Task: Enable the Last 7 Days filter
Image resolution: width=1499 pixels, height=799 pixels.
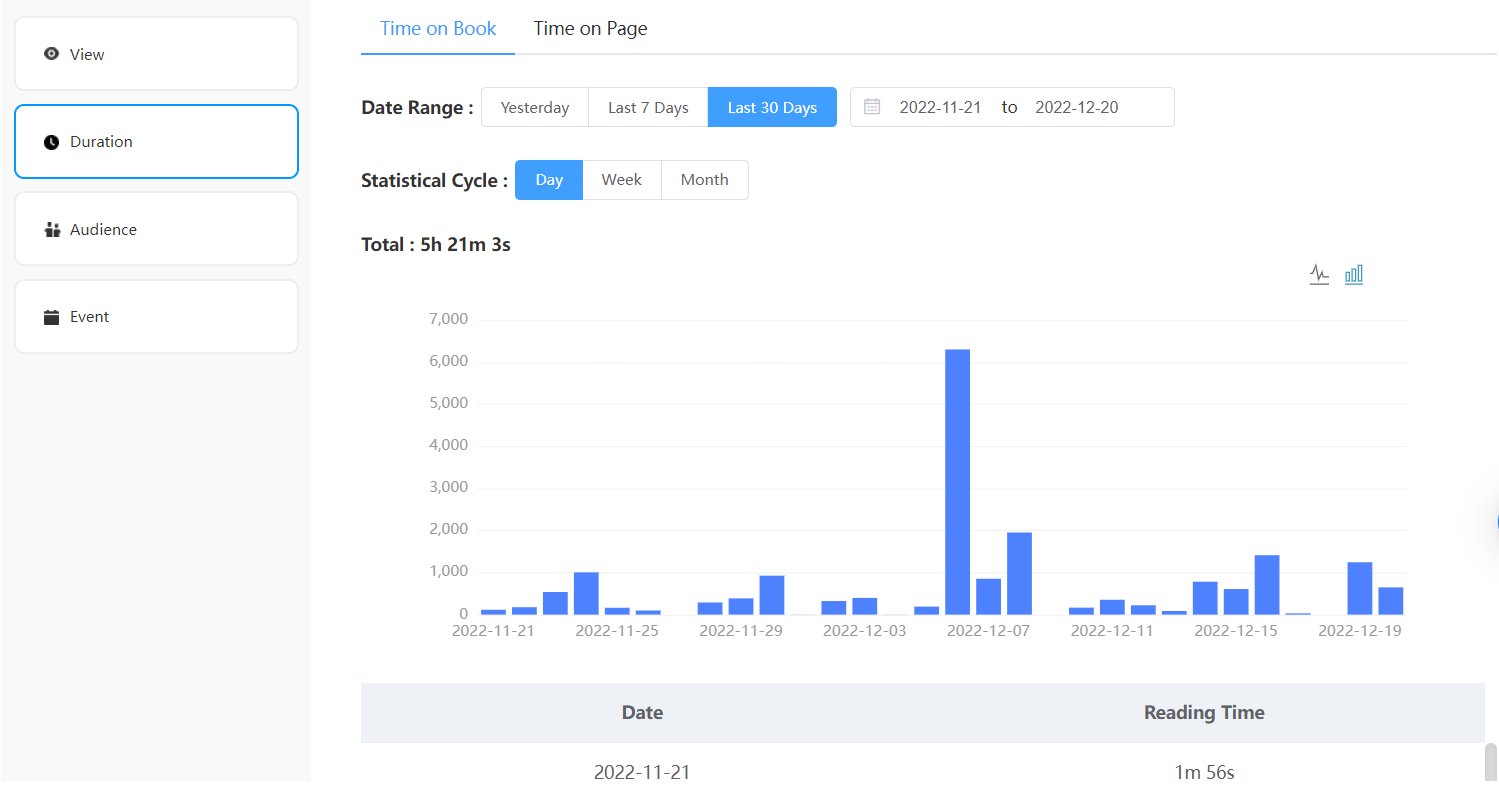Action: (x=647, y=106)
